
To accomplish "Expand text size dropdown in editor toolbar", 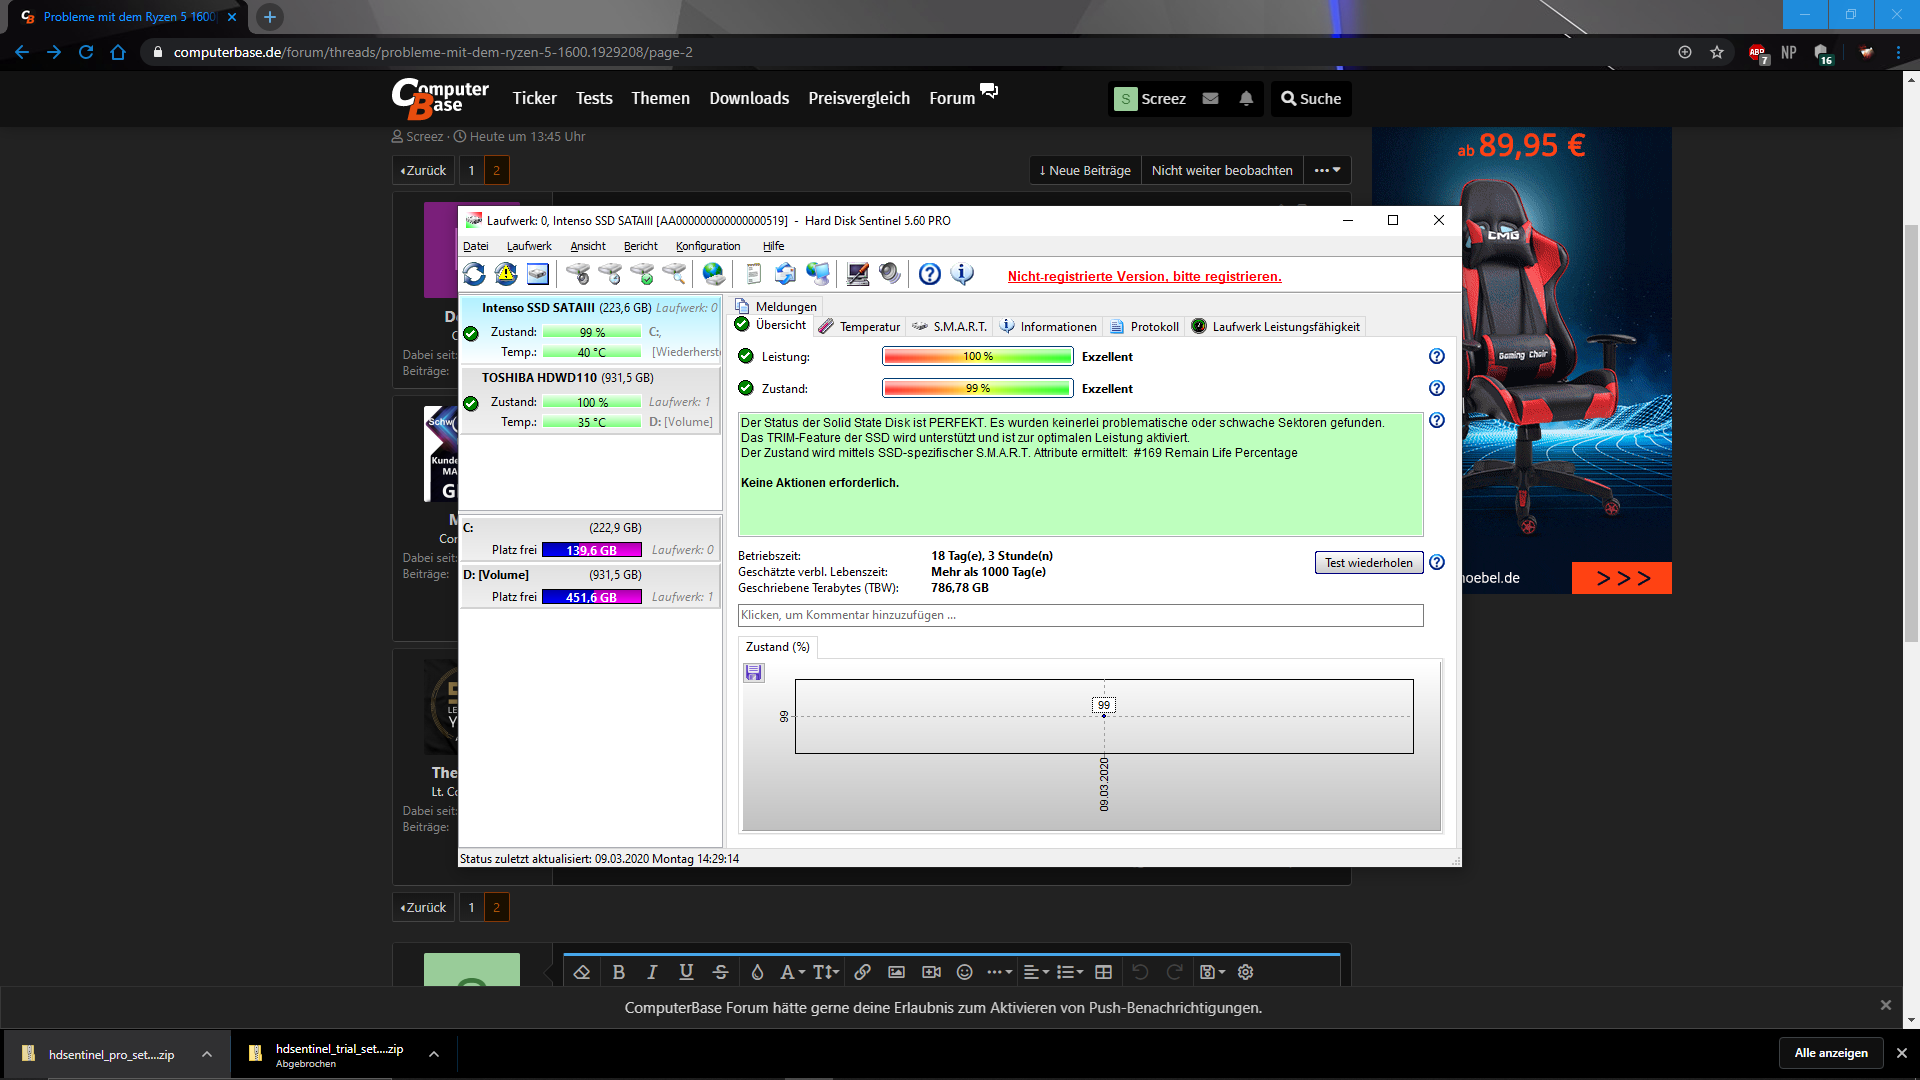I will [826, 972].
